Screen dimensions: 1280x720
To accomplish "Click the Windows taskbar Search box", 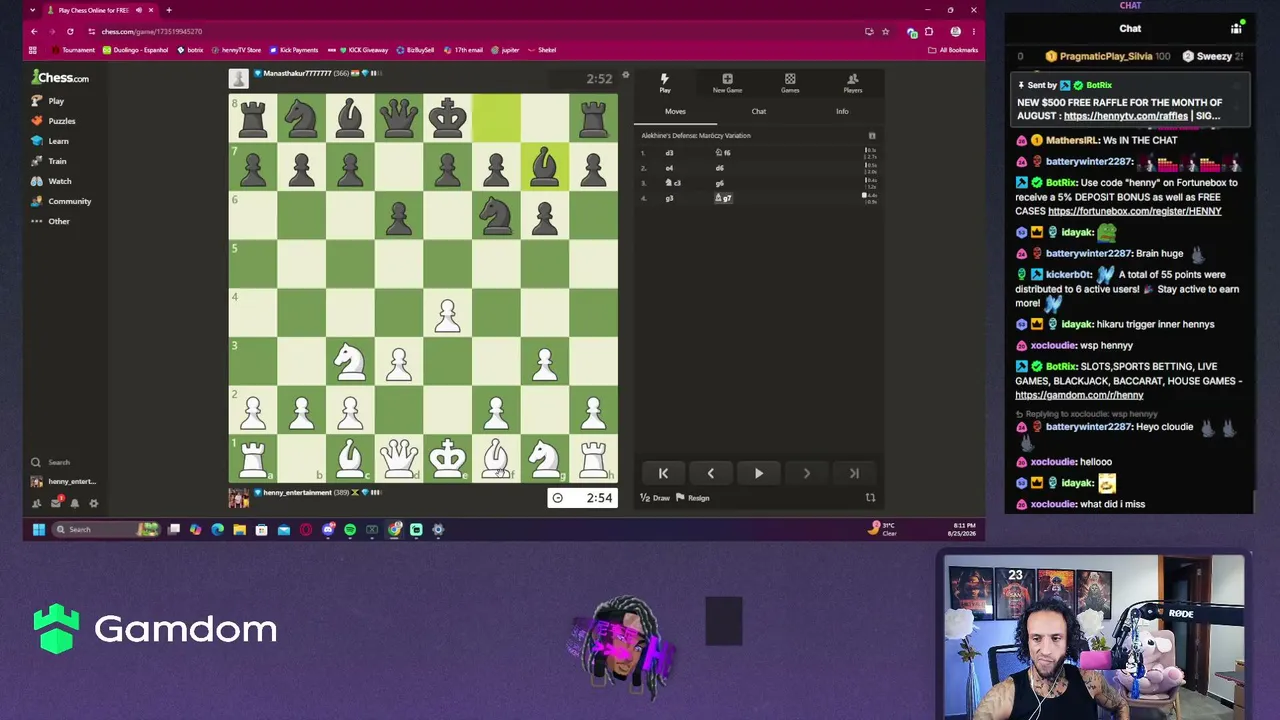I will pyautogui.click(x=106, y=529).
